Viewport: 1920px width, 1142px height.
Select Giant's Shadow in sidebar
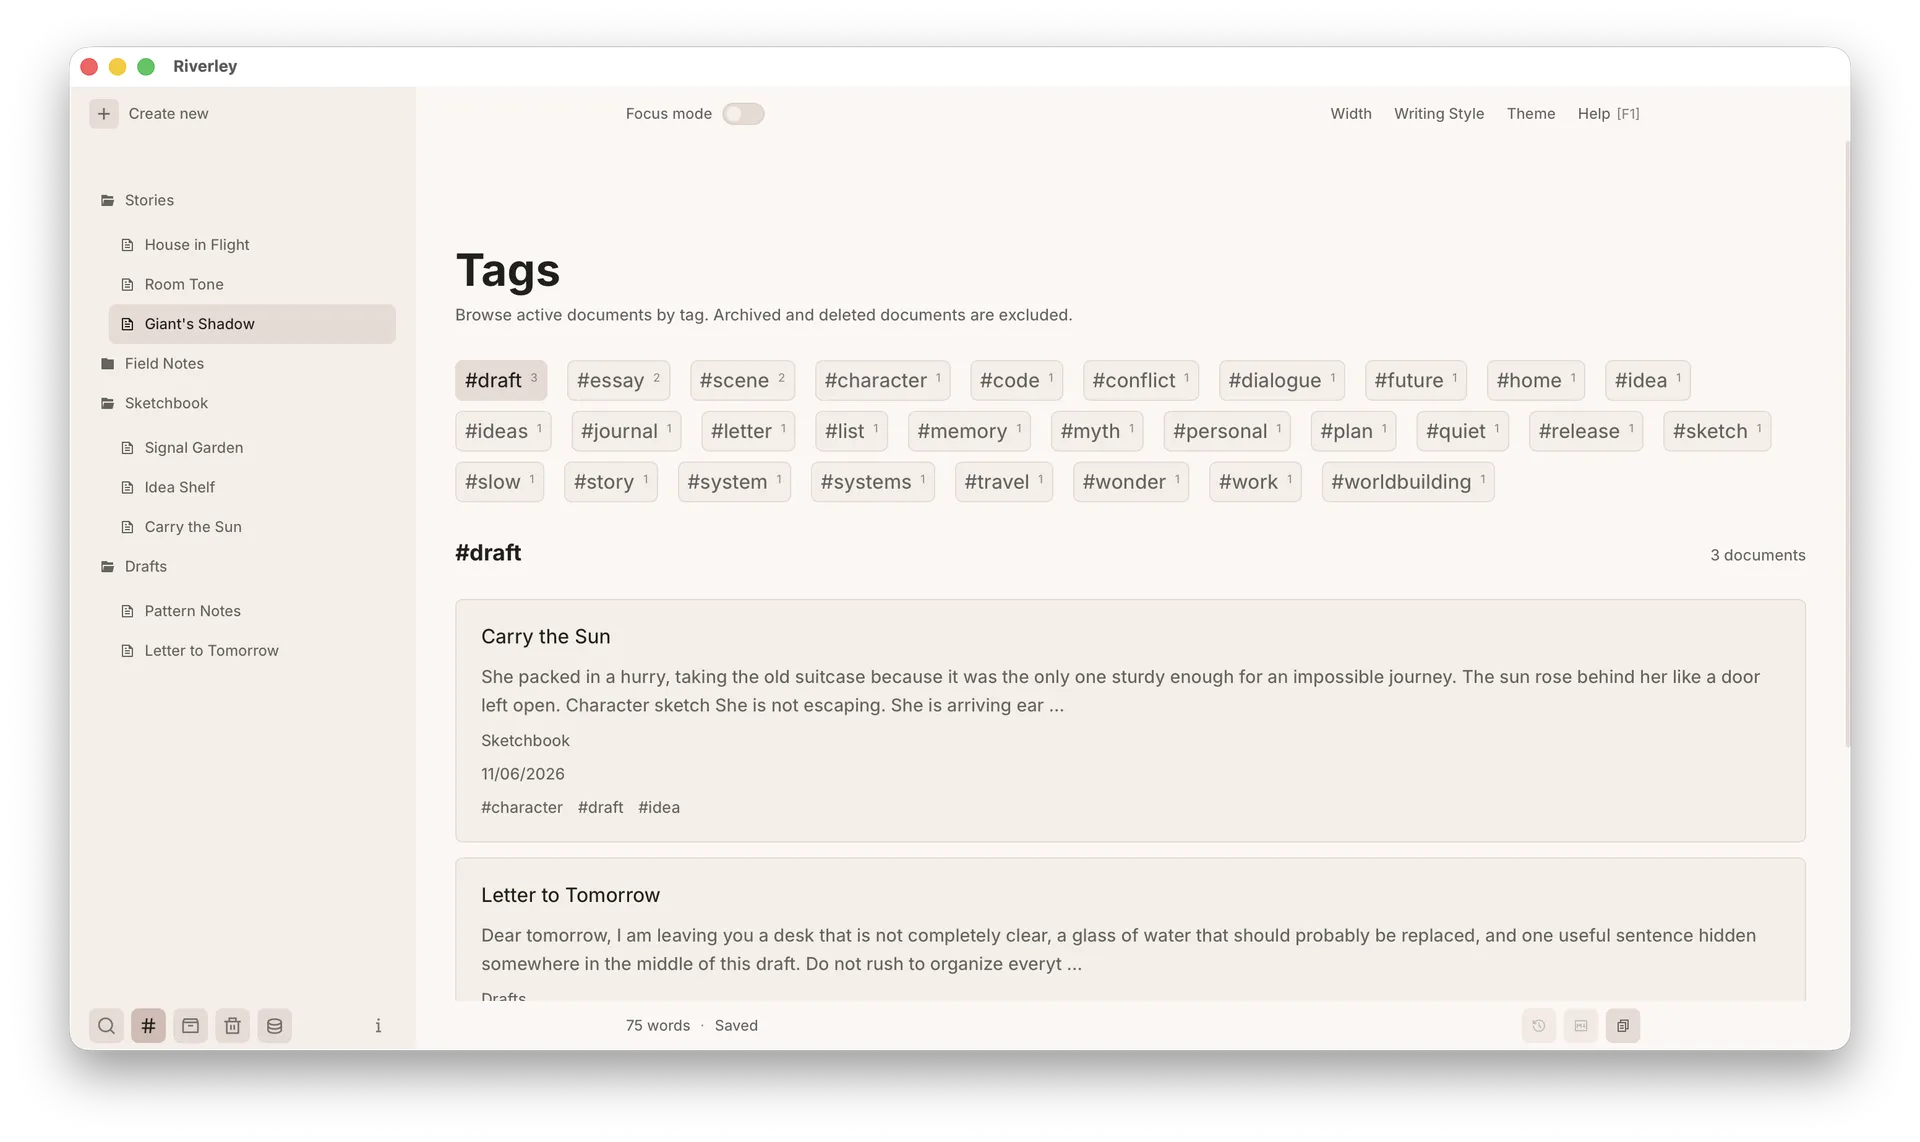[252, 324]
